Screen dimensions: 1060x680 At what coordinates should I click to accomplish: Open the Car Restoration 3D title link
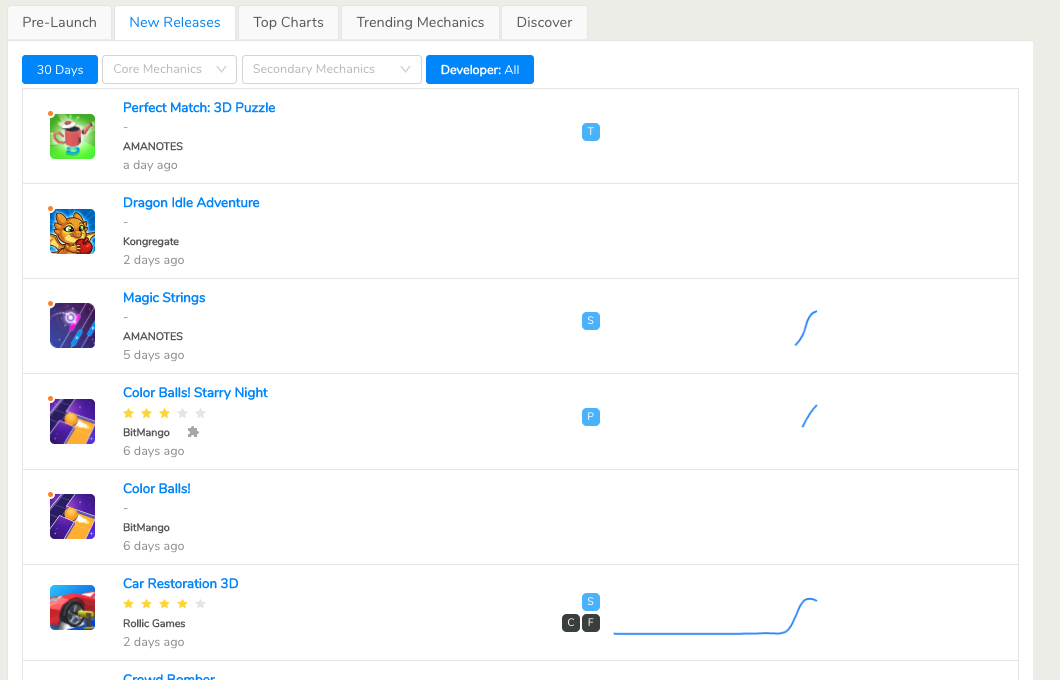point(180,583)
